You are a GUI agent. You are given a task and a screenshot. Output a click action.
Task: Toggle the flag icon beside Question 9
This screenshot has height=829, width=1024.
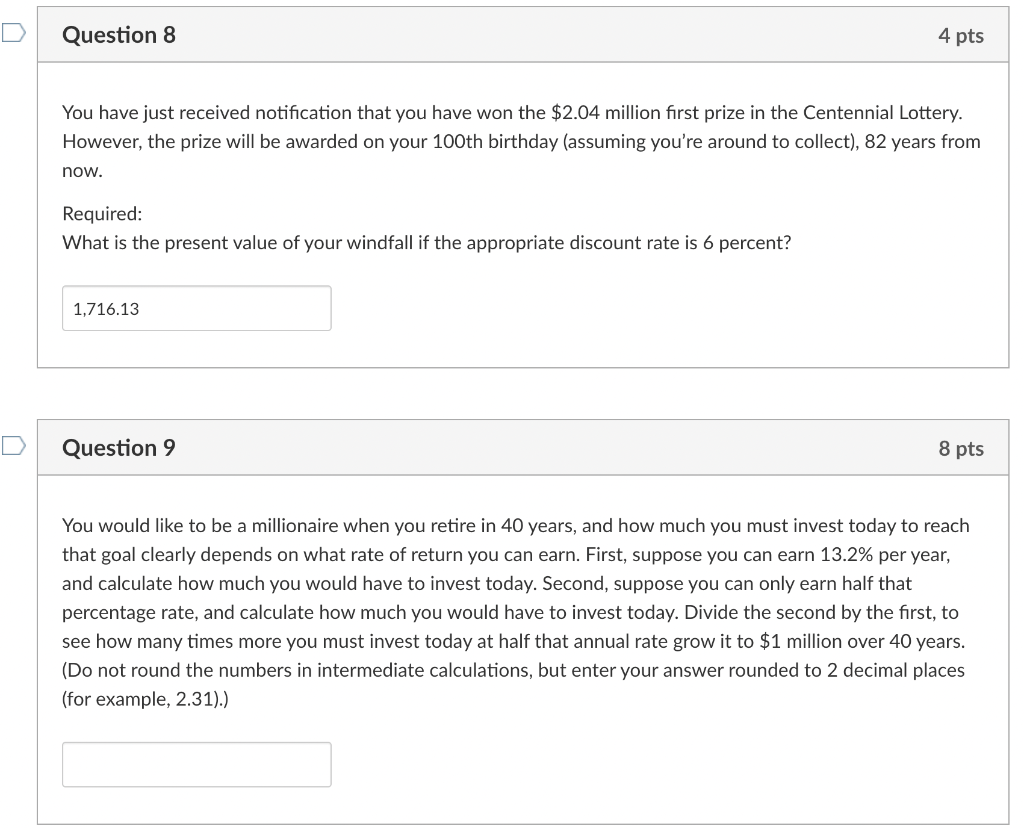[x=11, y=446]
